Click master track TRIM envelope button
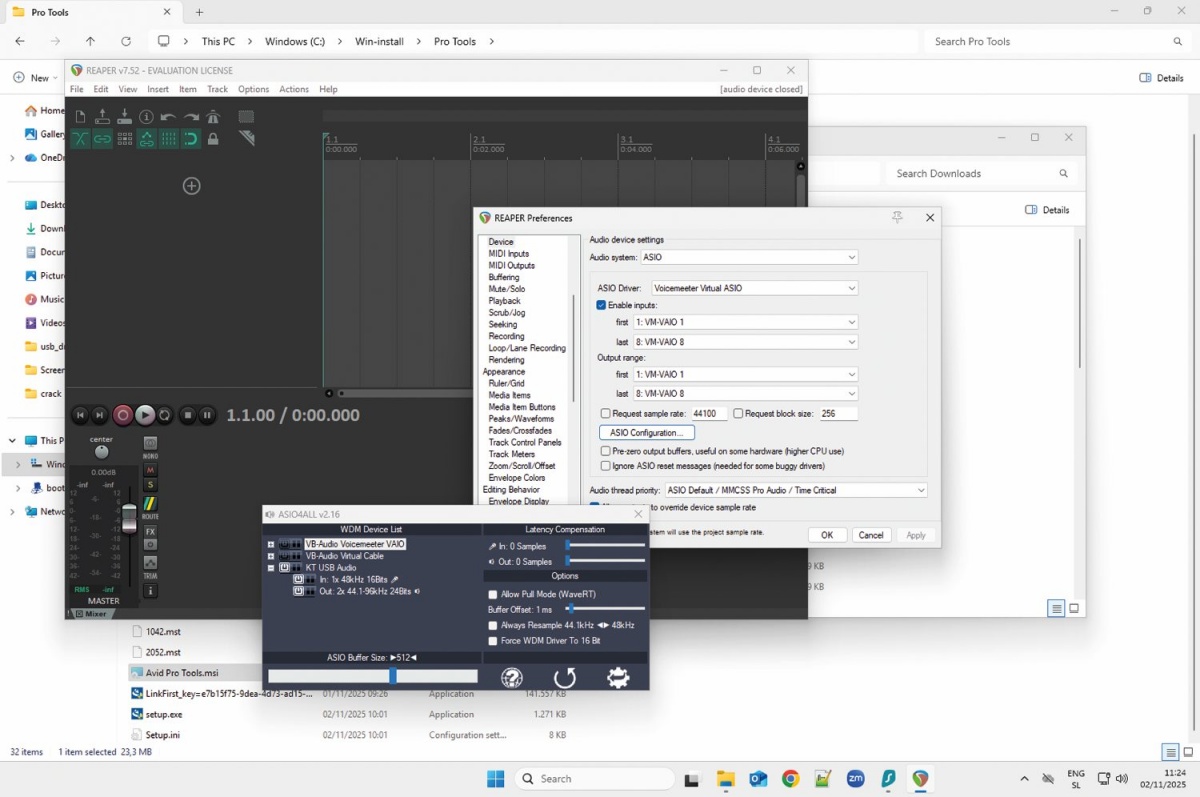The width and height of the screenshot is (1200, 797). 150,563
